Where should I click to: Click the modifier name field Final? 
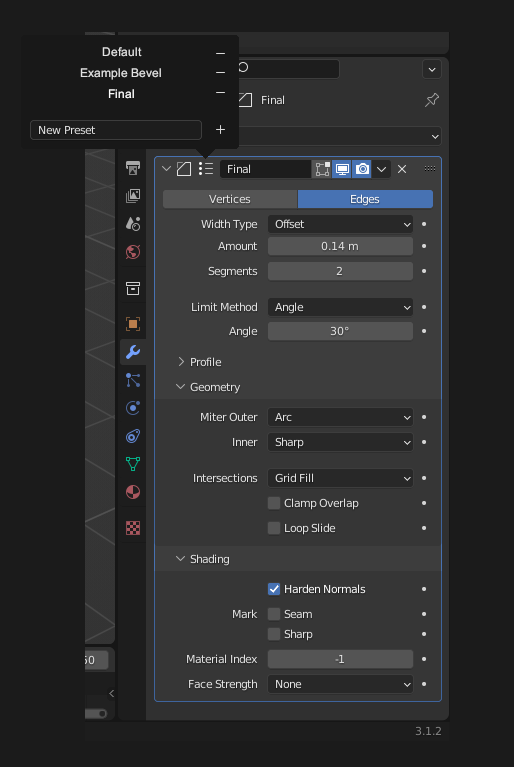[266, 169]
